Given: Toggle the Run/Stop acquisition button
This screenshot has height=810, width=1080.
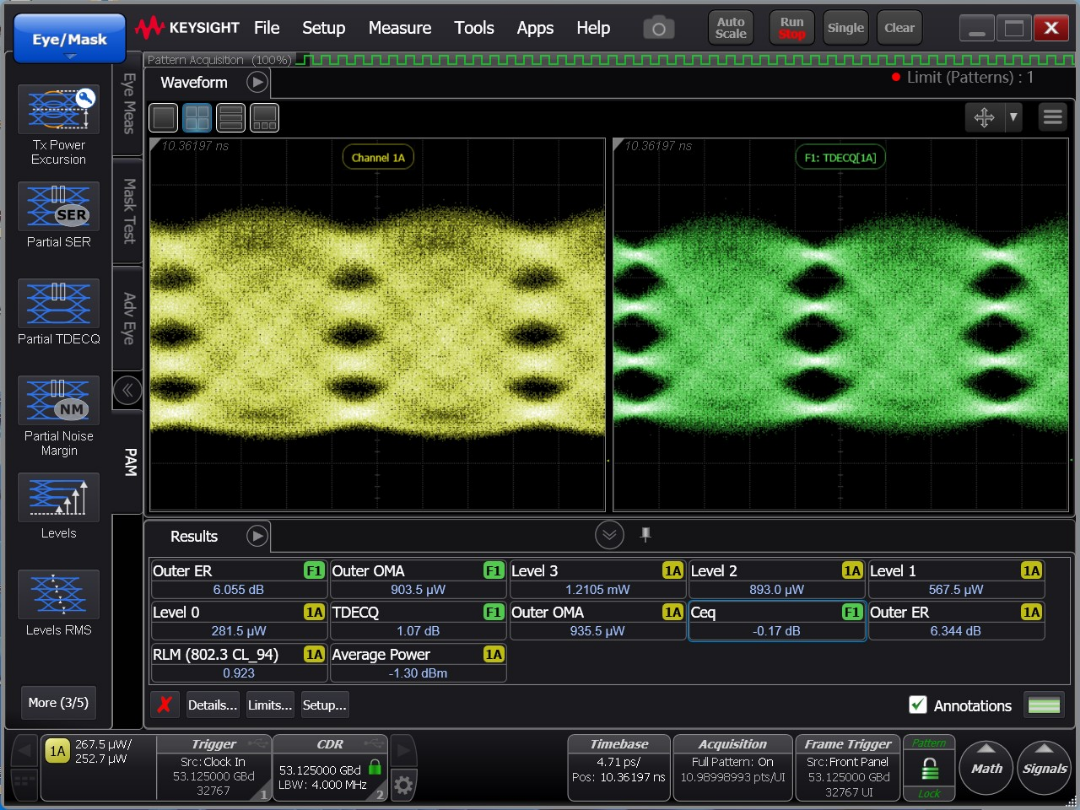Looking at the screenshot, I should (791, 28).
